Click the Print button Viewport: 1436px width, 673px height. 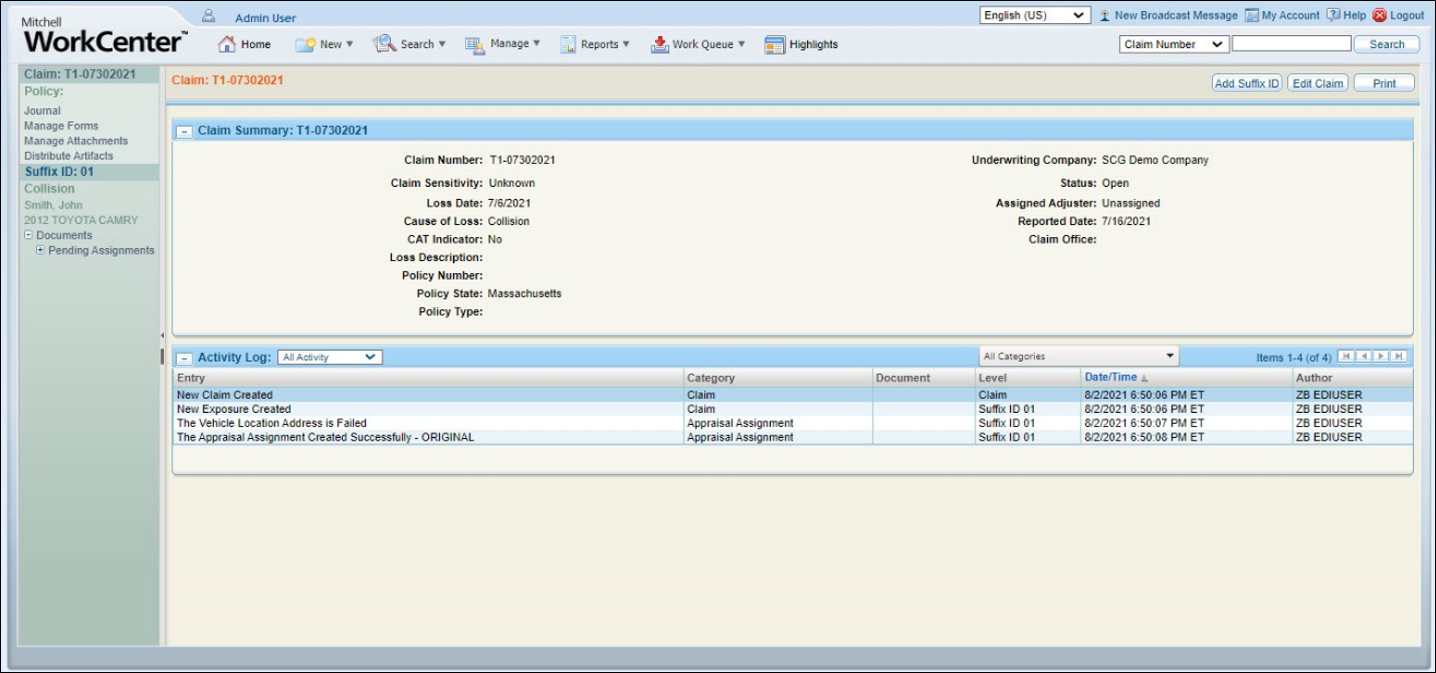pyautogui.click(x=1384, y=83)
